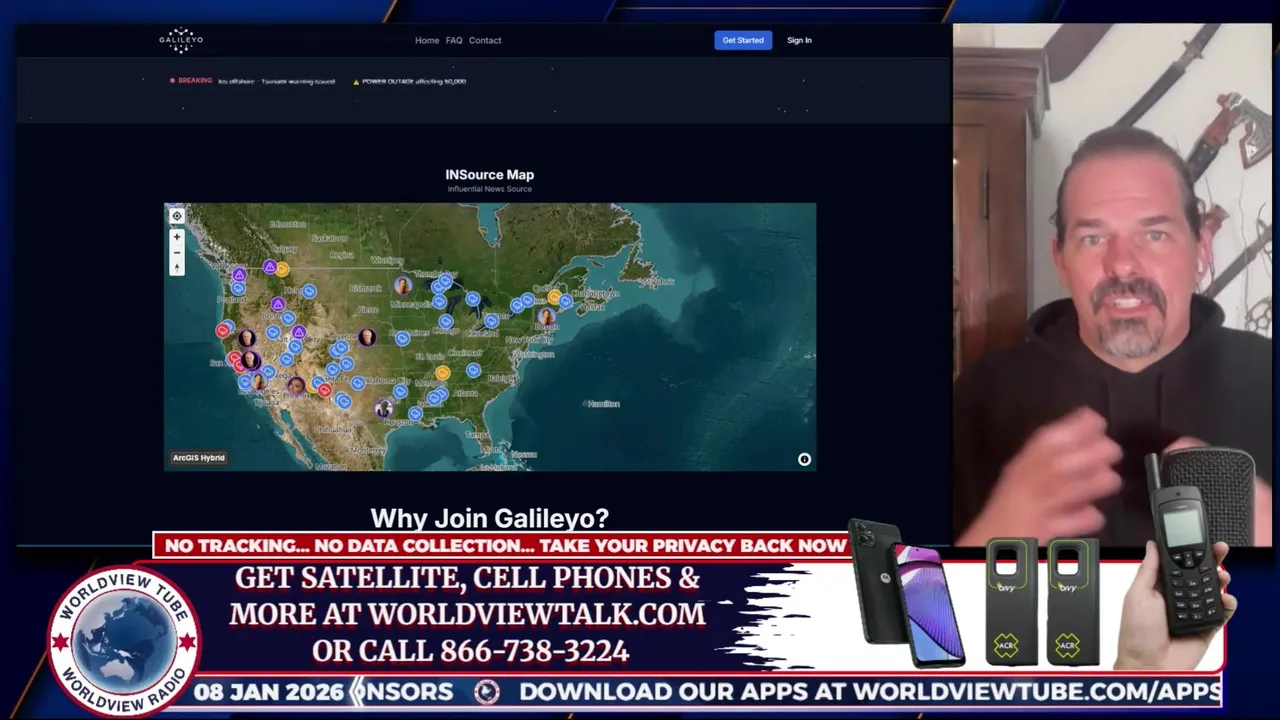Click the blue Get Started button
The height and width of the screenshot is (720, 1280).
(x=743, y=40)
